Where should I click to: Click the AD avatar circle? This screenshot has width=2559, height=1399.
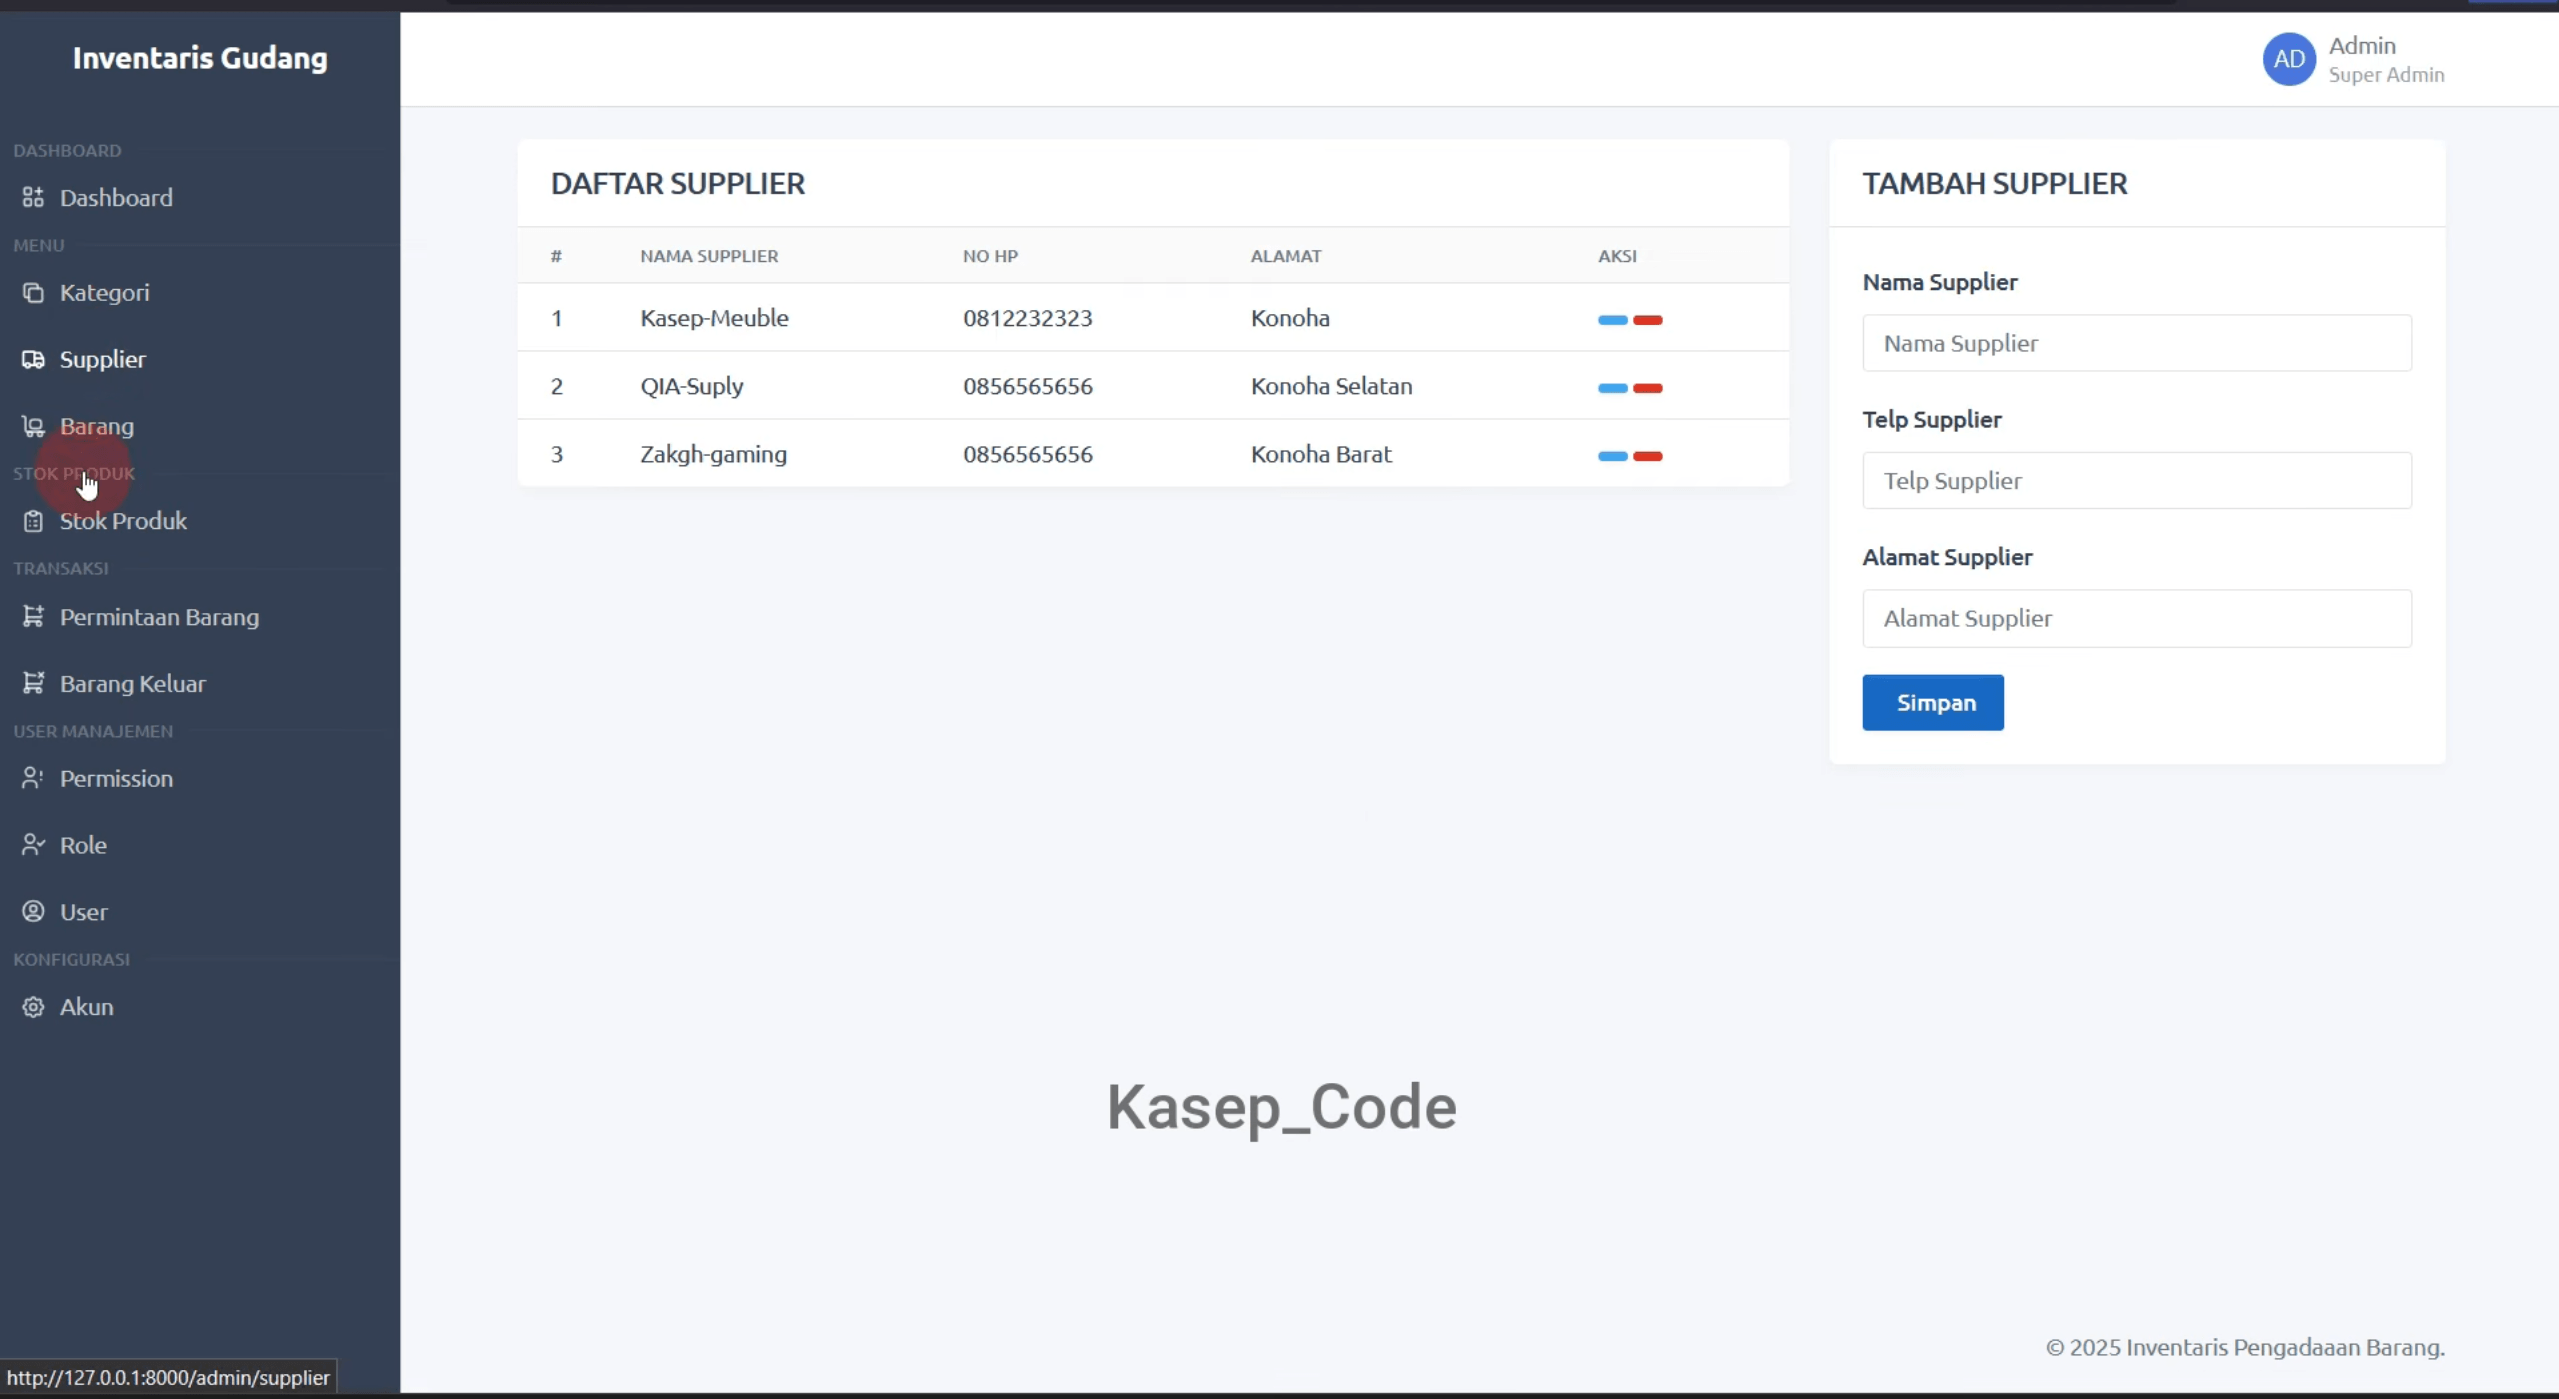click(x=2289, y=59)
